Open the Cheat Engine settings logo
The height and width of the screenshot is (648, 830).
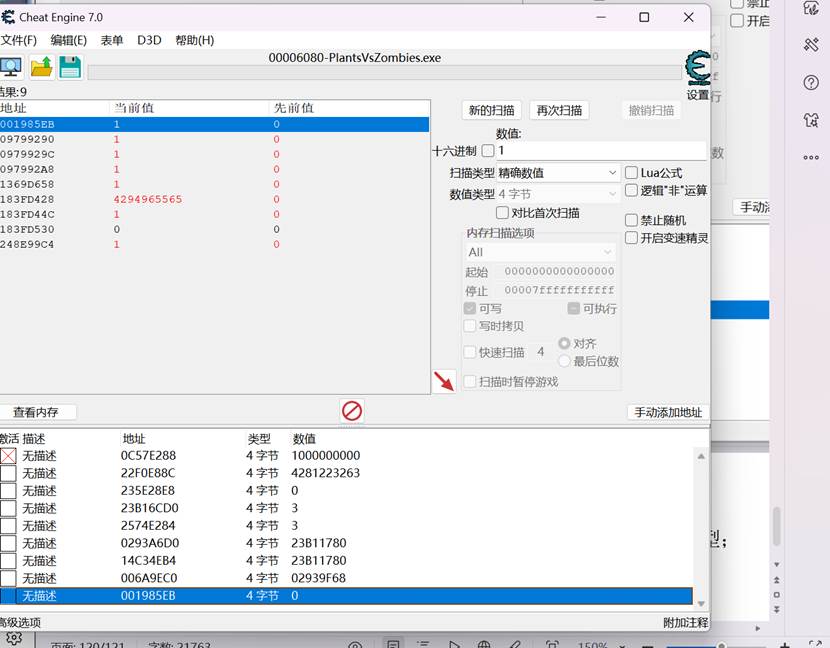698,68
